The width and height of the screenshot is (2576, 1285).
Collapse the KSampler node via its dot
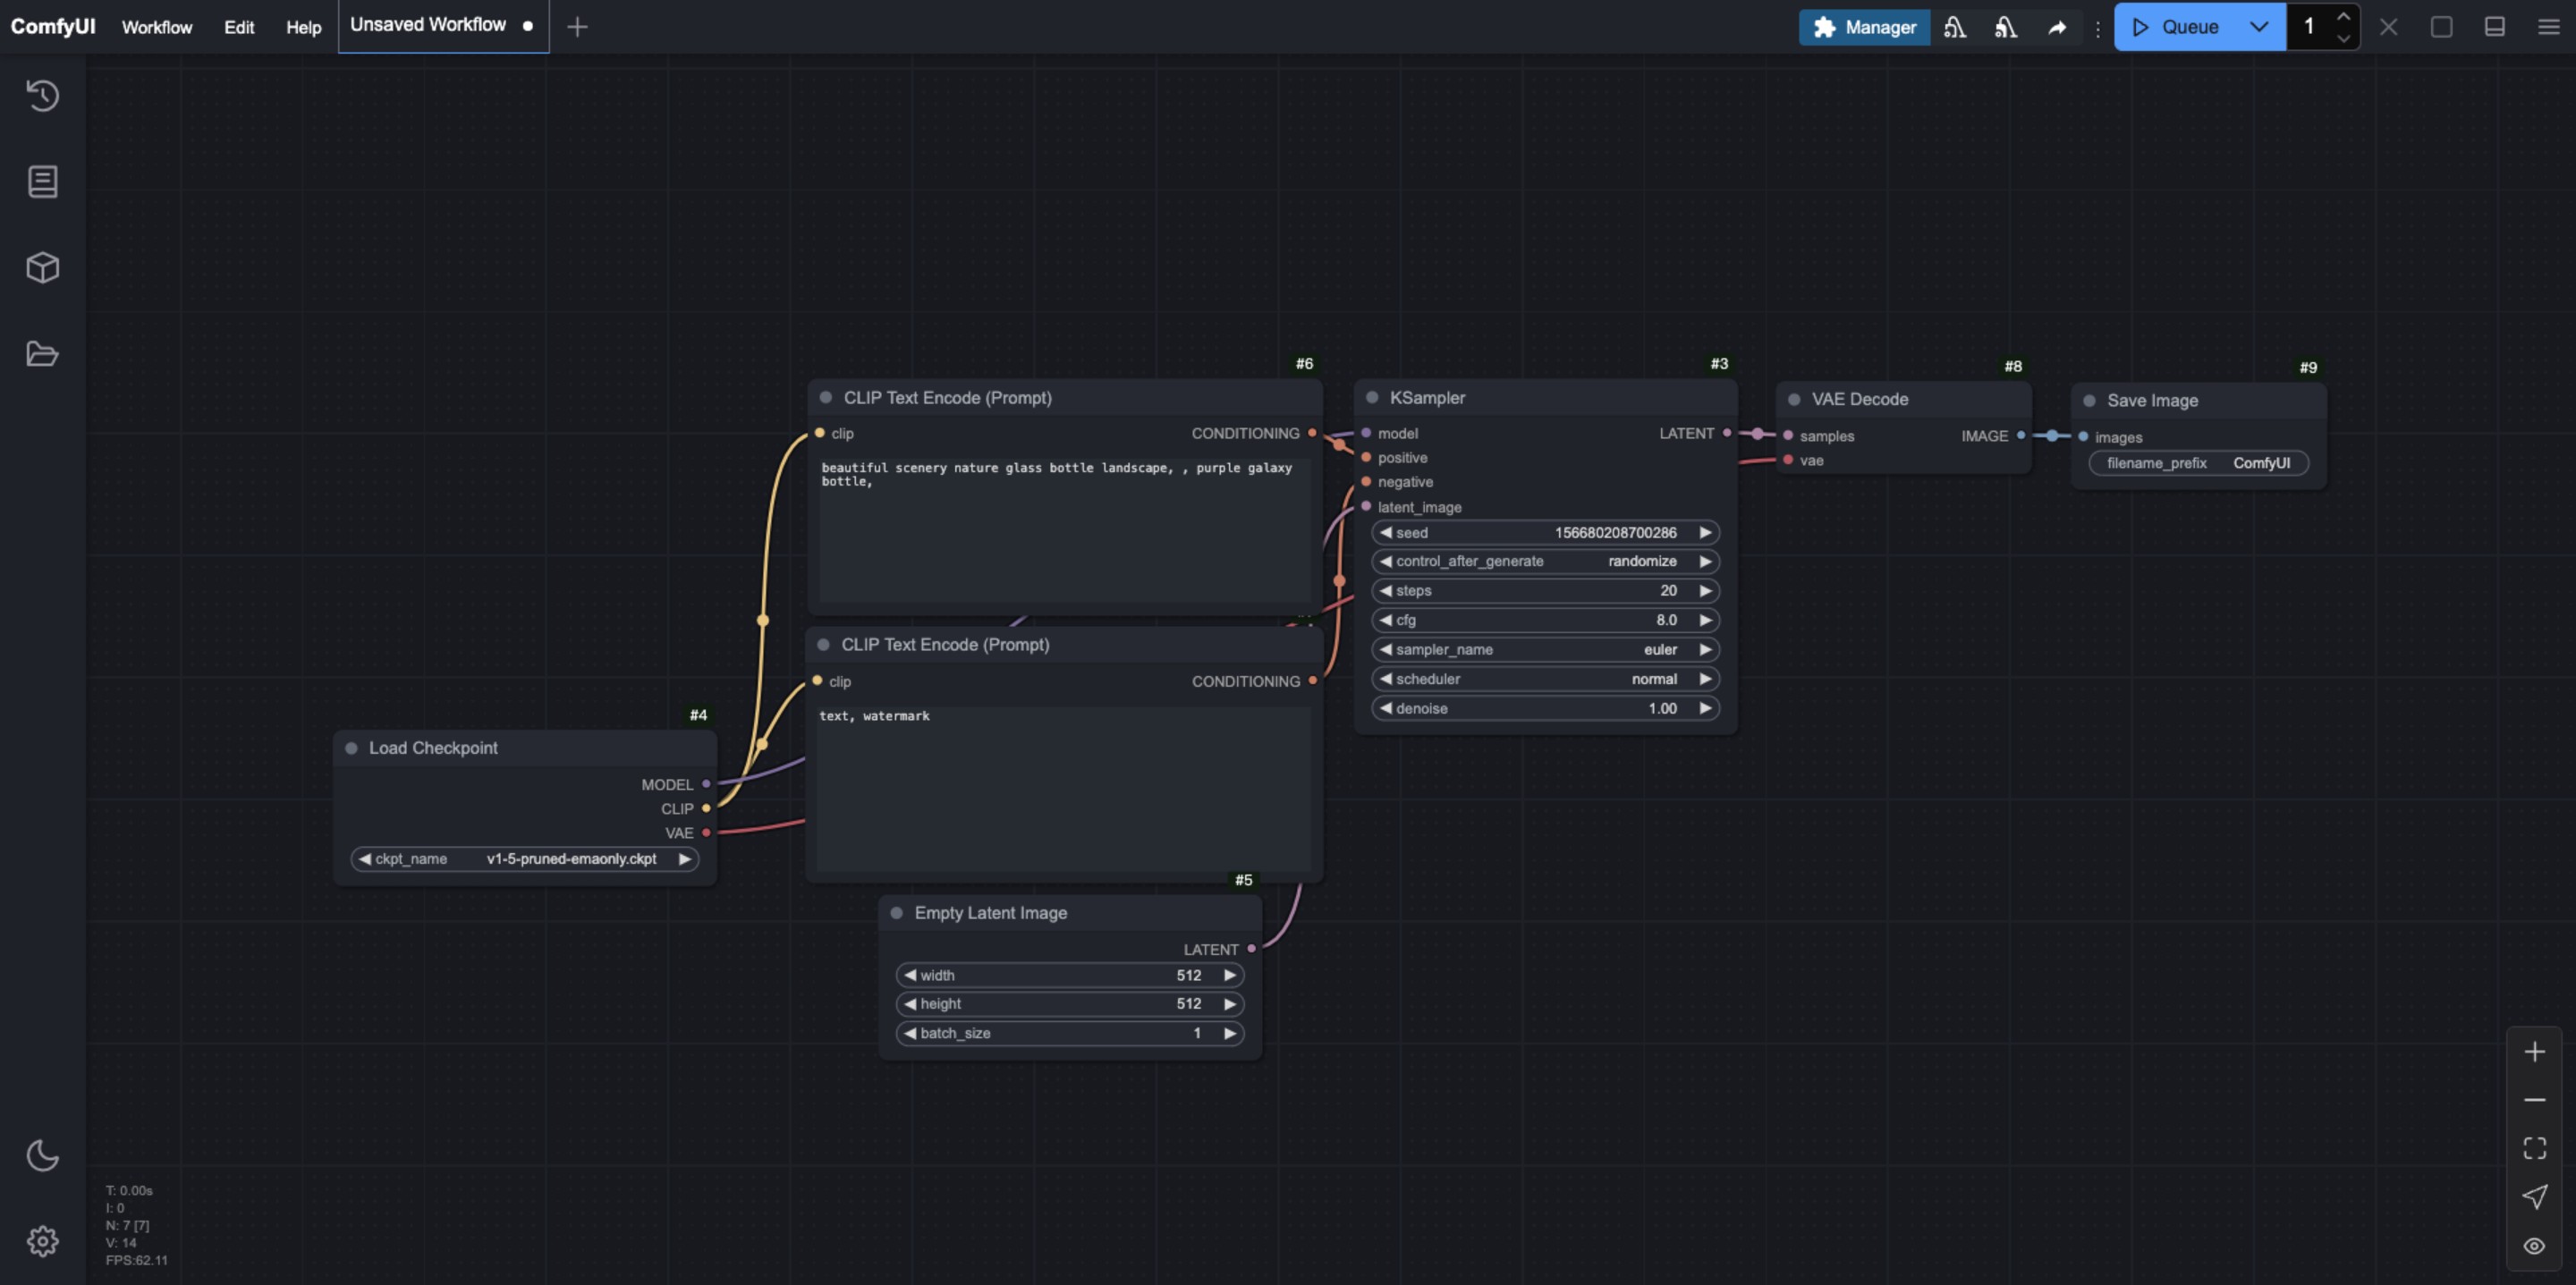click(x=1372, y=398)
